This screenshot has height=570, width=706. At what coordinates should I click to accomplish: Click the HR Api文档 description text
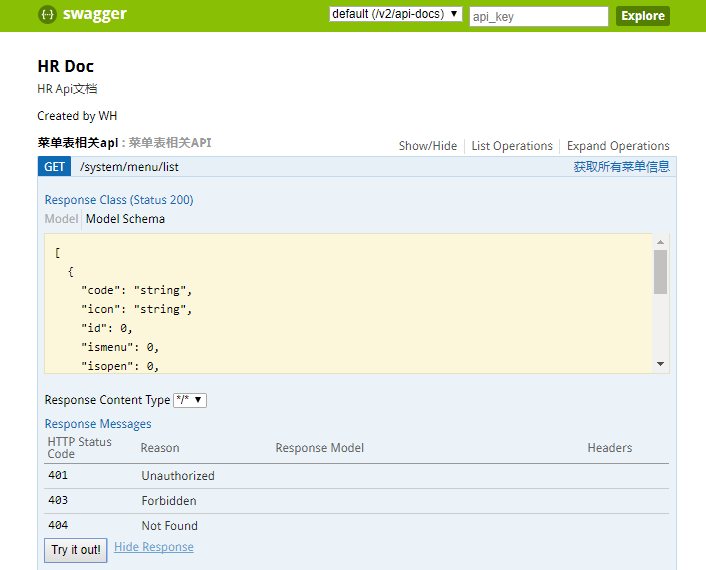pos(67,89)
